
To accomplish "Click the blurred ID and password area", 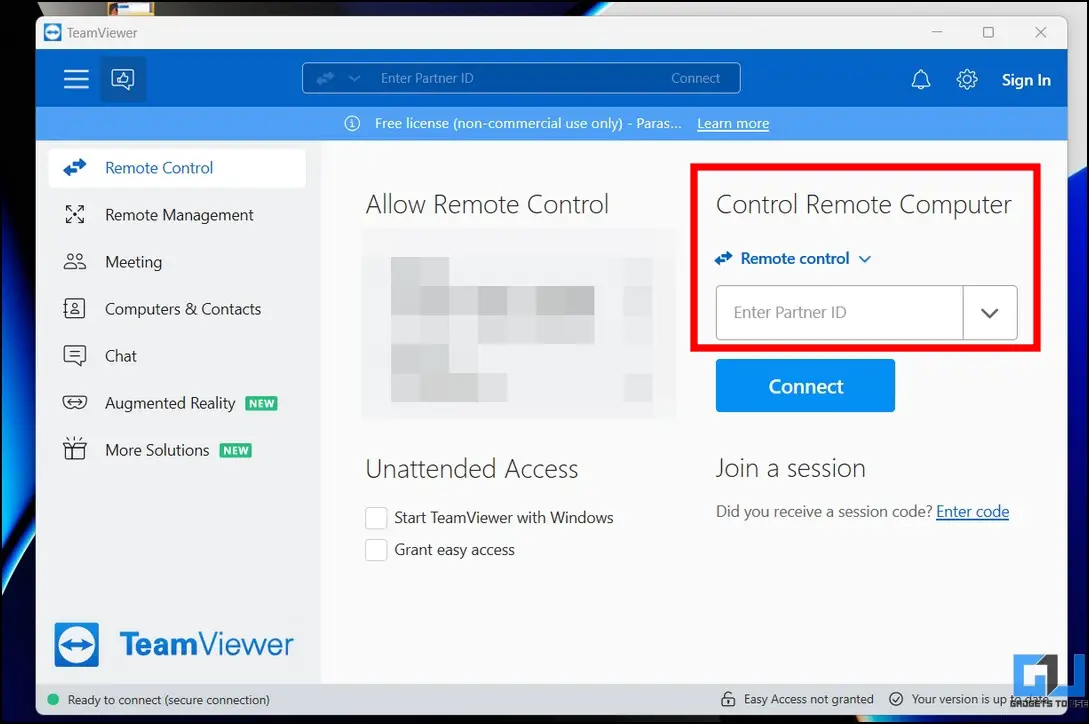I will (x=519, y=324).
